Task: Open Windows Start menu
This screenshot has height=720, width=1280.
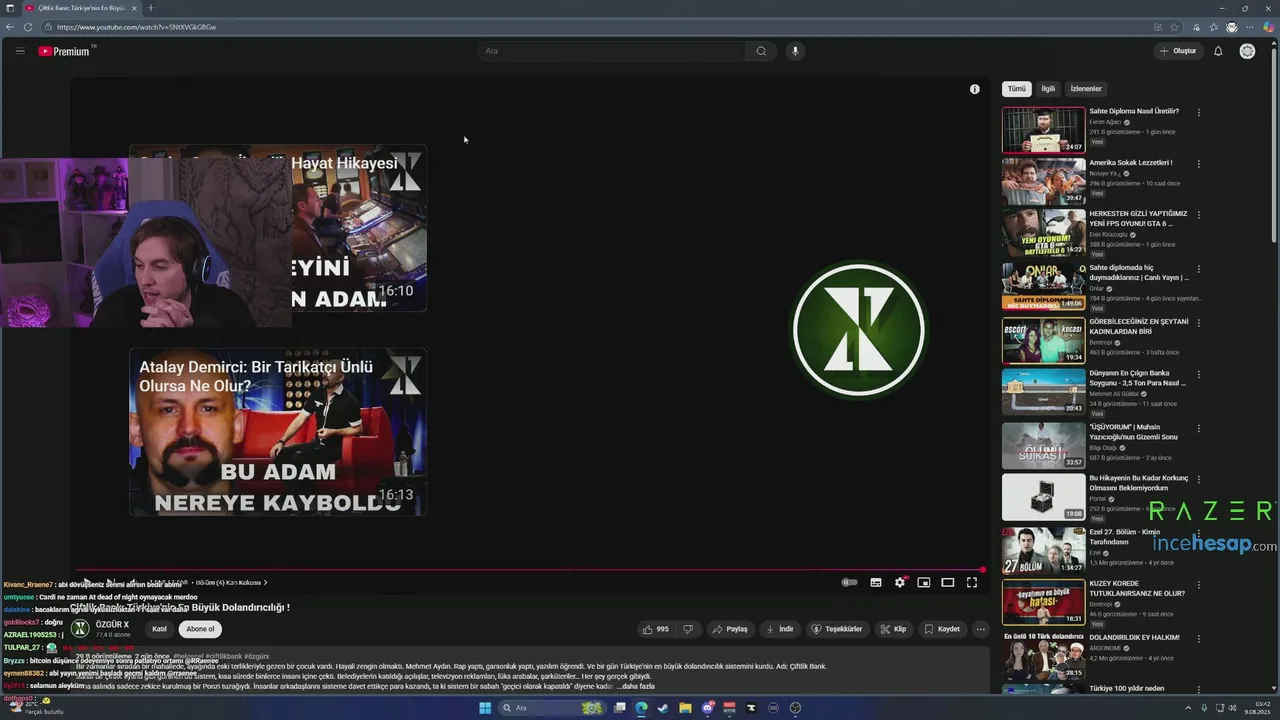Action: 485,708
